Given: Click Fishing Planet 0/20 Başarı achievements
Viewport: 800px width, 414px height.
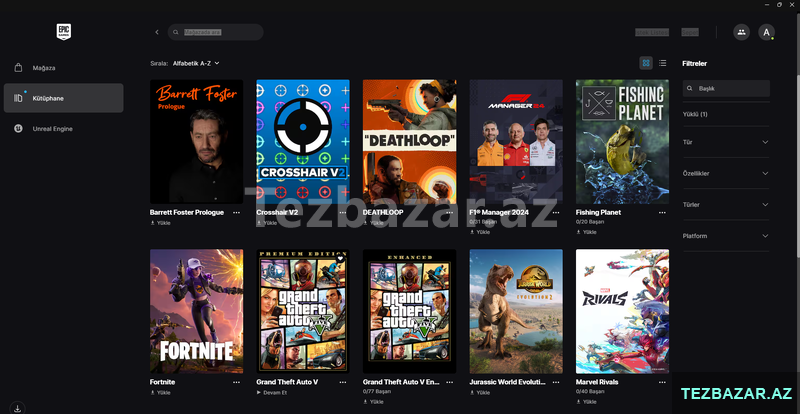Looking at the screenshot, I should pyautogui.click(x=590, y=222).
